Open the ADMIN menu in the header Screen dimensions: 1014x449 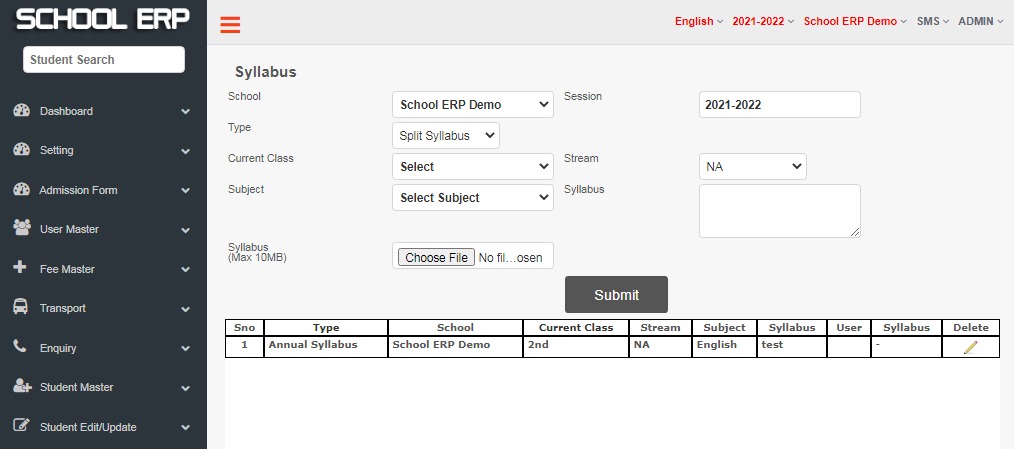[x=980, y=21]
